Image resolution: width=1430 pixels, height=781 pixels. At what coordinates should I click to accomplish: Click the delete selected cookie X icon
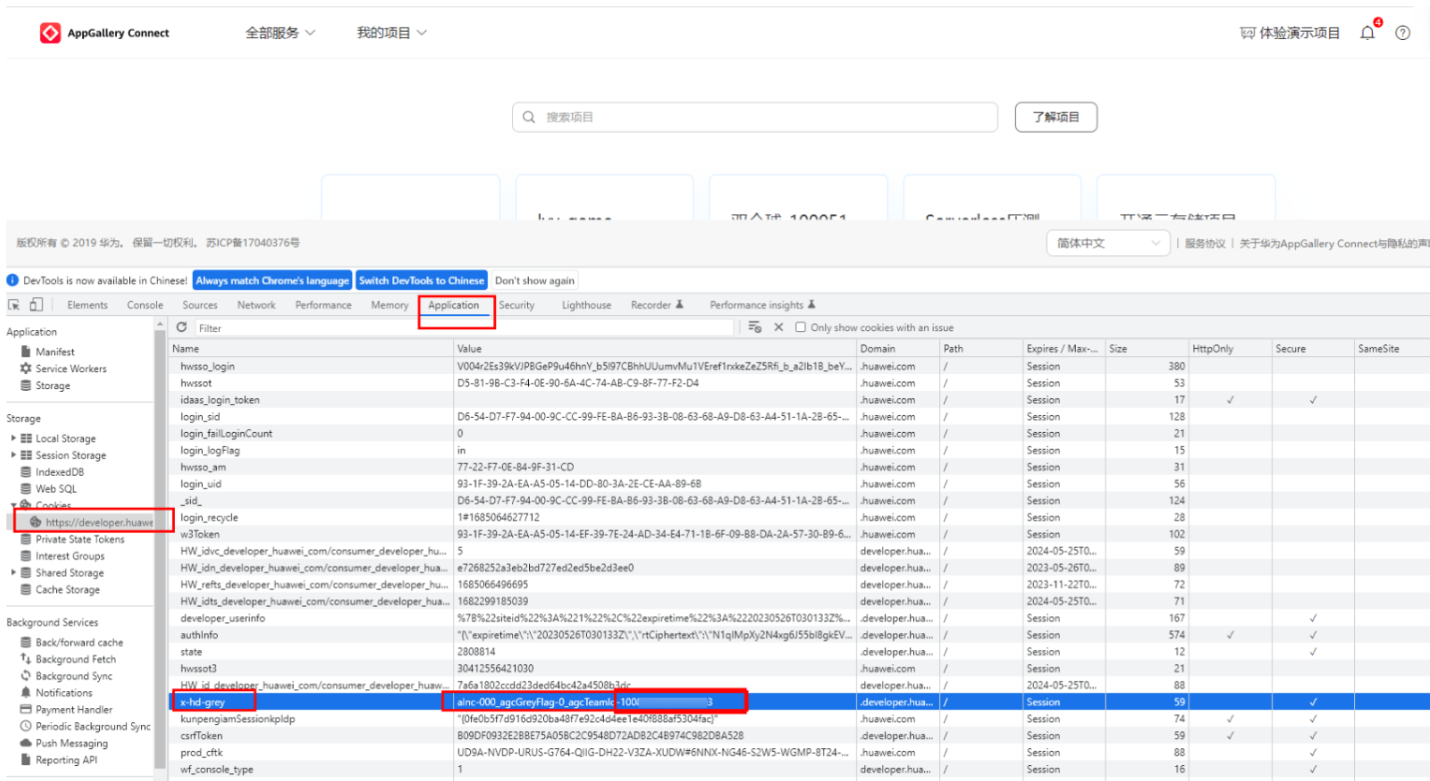tap(779, 327)
